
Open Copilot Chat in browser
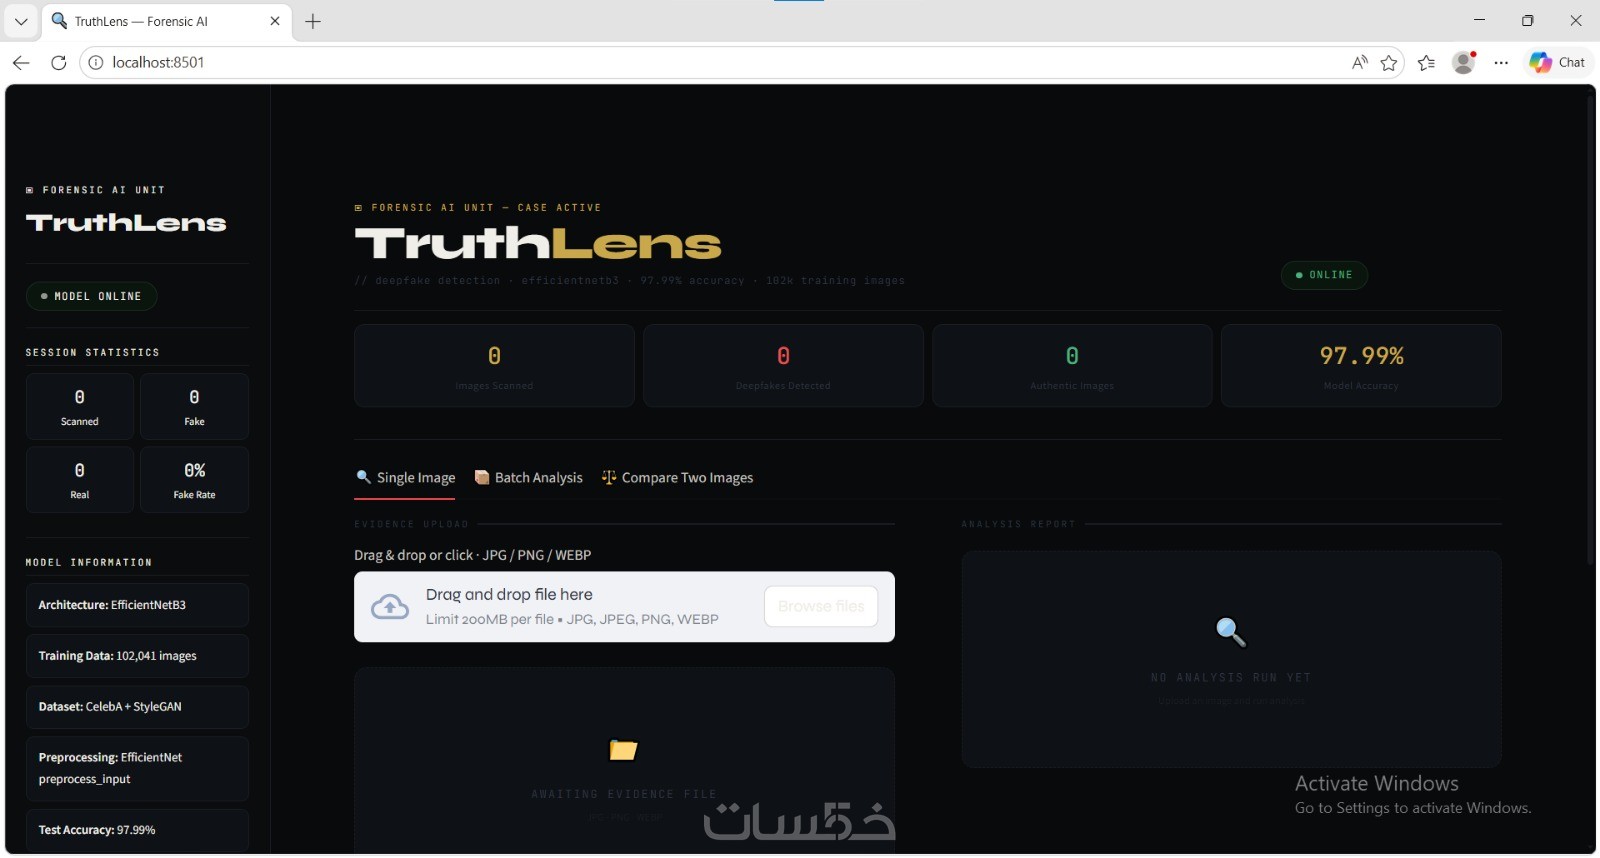(x=1558, y=62)
